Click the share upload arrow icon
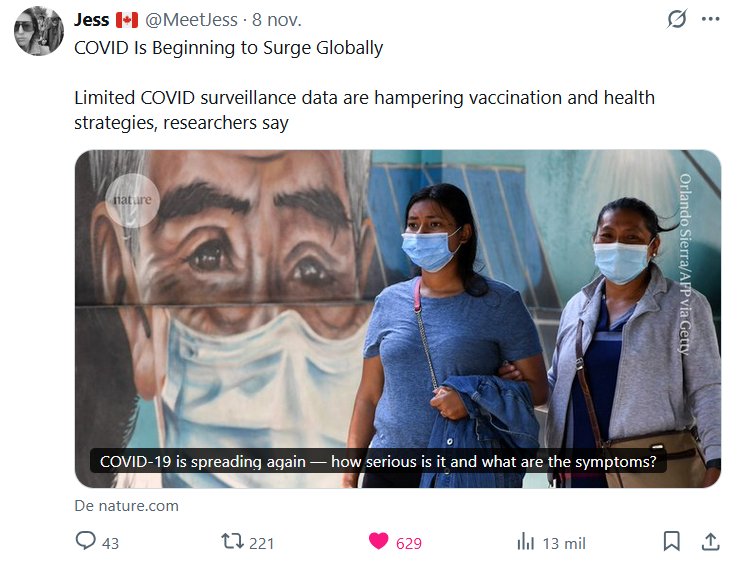This screenshot has height=562, width=738. click(x=710, y=542)
